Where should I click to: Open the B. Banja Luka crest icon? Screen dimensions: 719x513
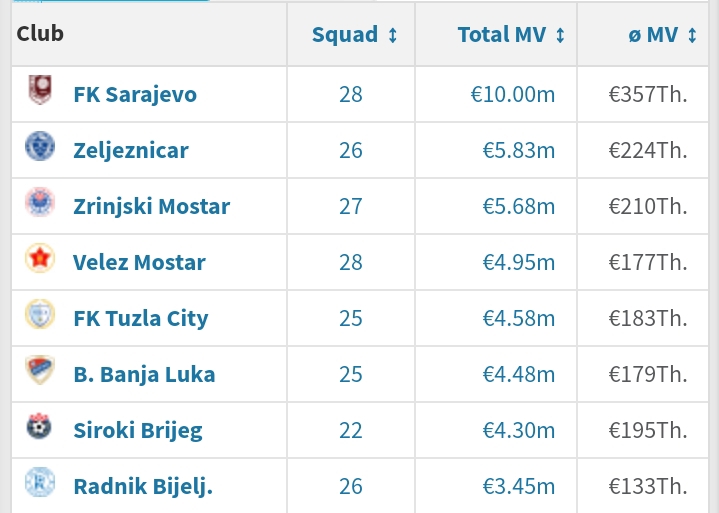pos(40,370)
